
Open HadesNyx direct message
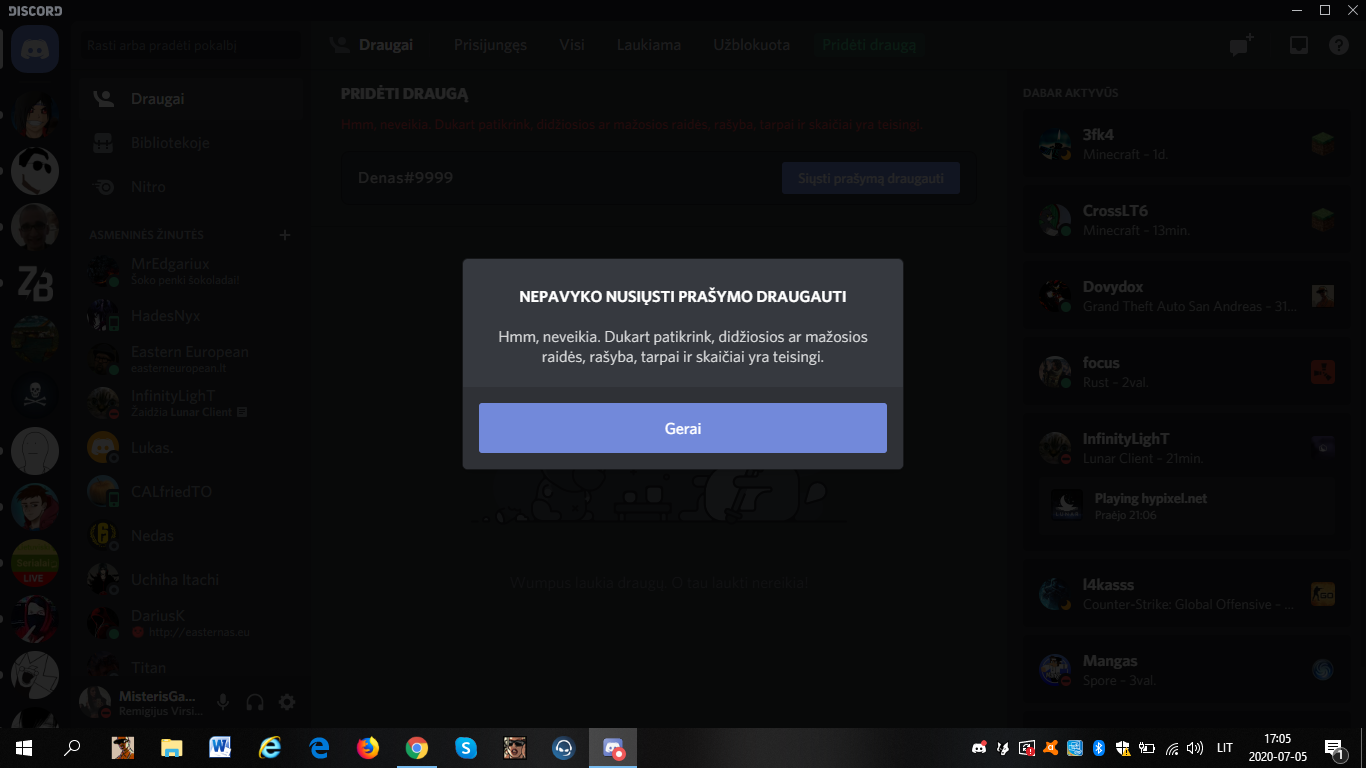point(191,315)
